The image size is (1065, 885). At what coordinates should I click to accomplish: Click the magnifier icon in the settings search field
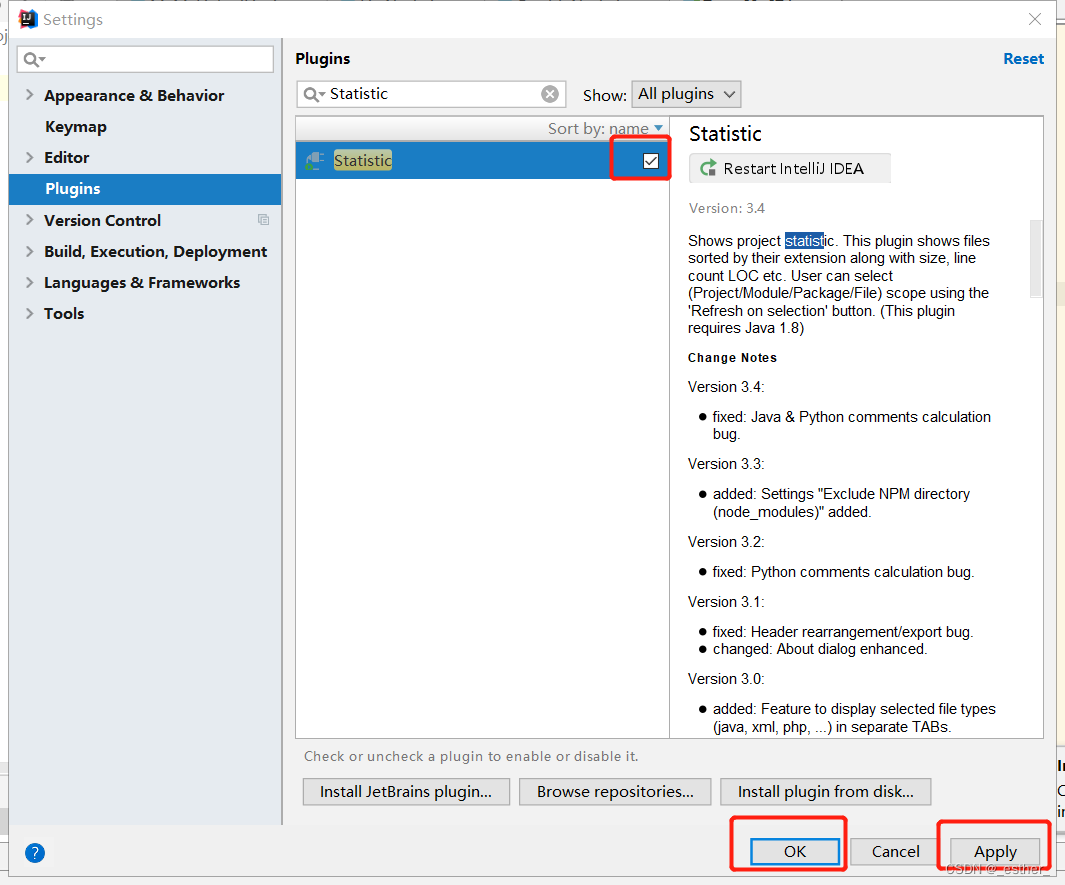click(32, 60)
